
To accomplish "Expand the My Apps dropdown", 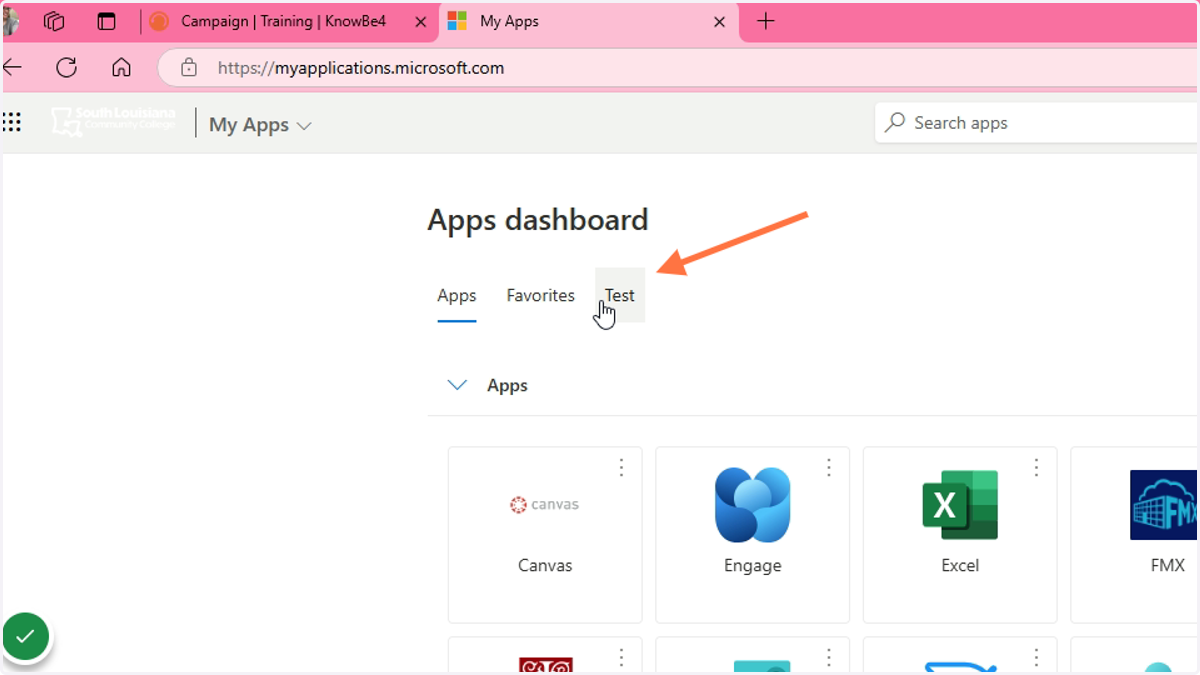I will 260,125.
